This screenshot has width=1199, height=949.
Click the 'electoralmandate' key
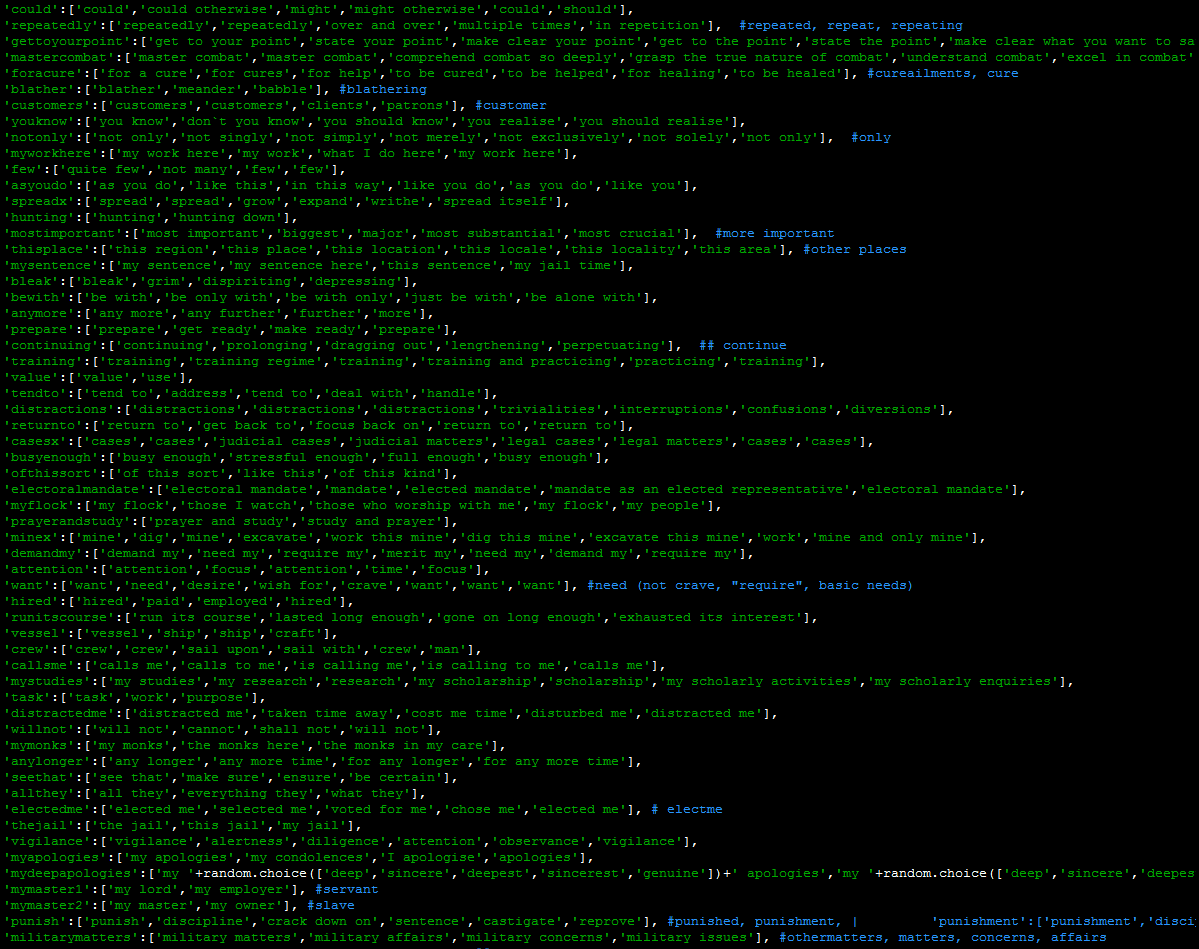tap(75, 490)
